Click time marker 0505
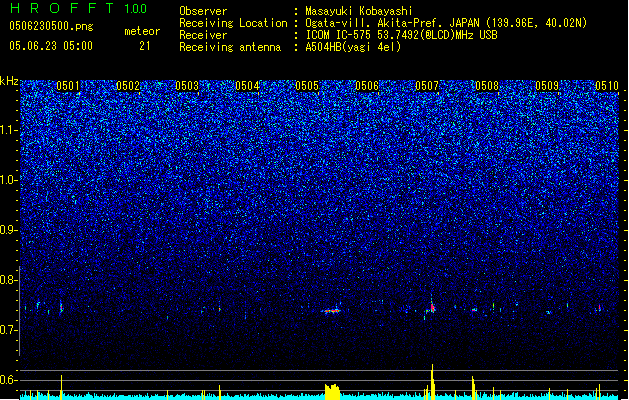 tap(307, 86)
